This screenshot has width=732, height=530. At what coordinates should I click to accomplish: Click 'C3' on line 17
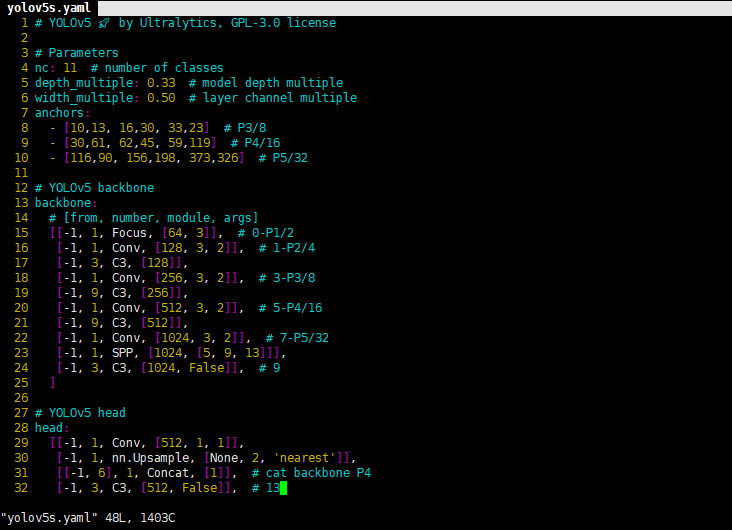119,262
